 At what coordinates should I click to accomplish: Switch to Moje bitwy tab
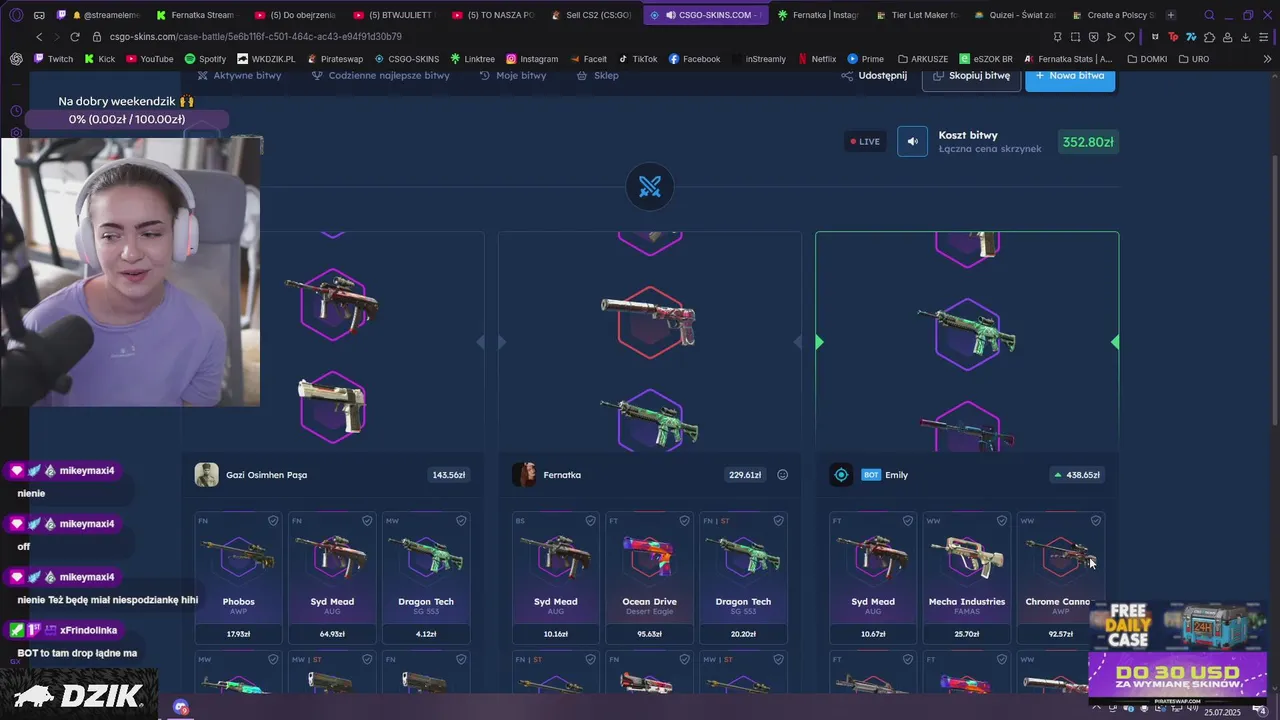click(x=512, y=76)
